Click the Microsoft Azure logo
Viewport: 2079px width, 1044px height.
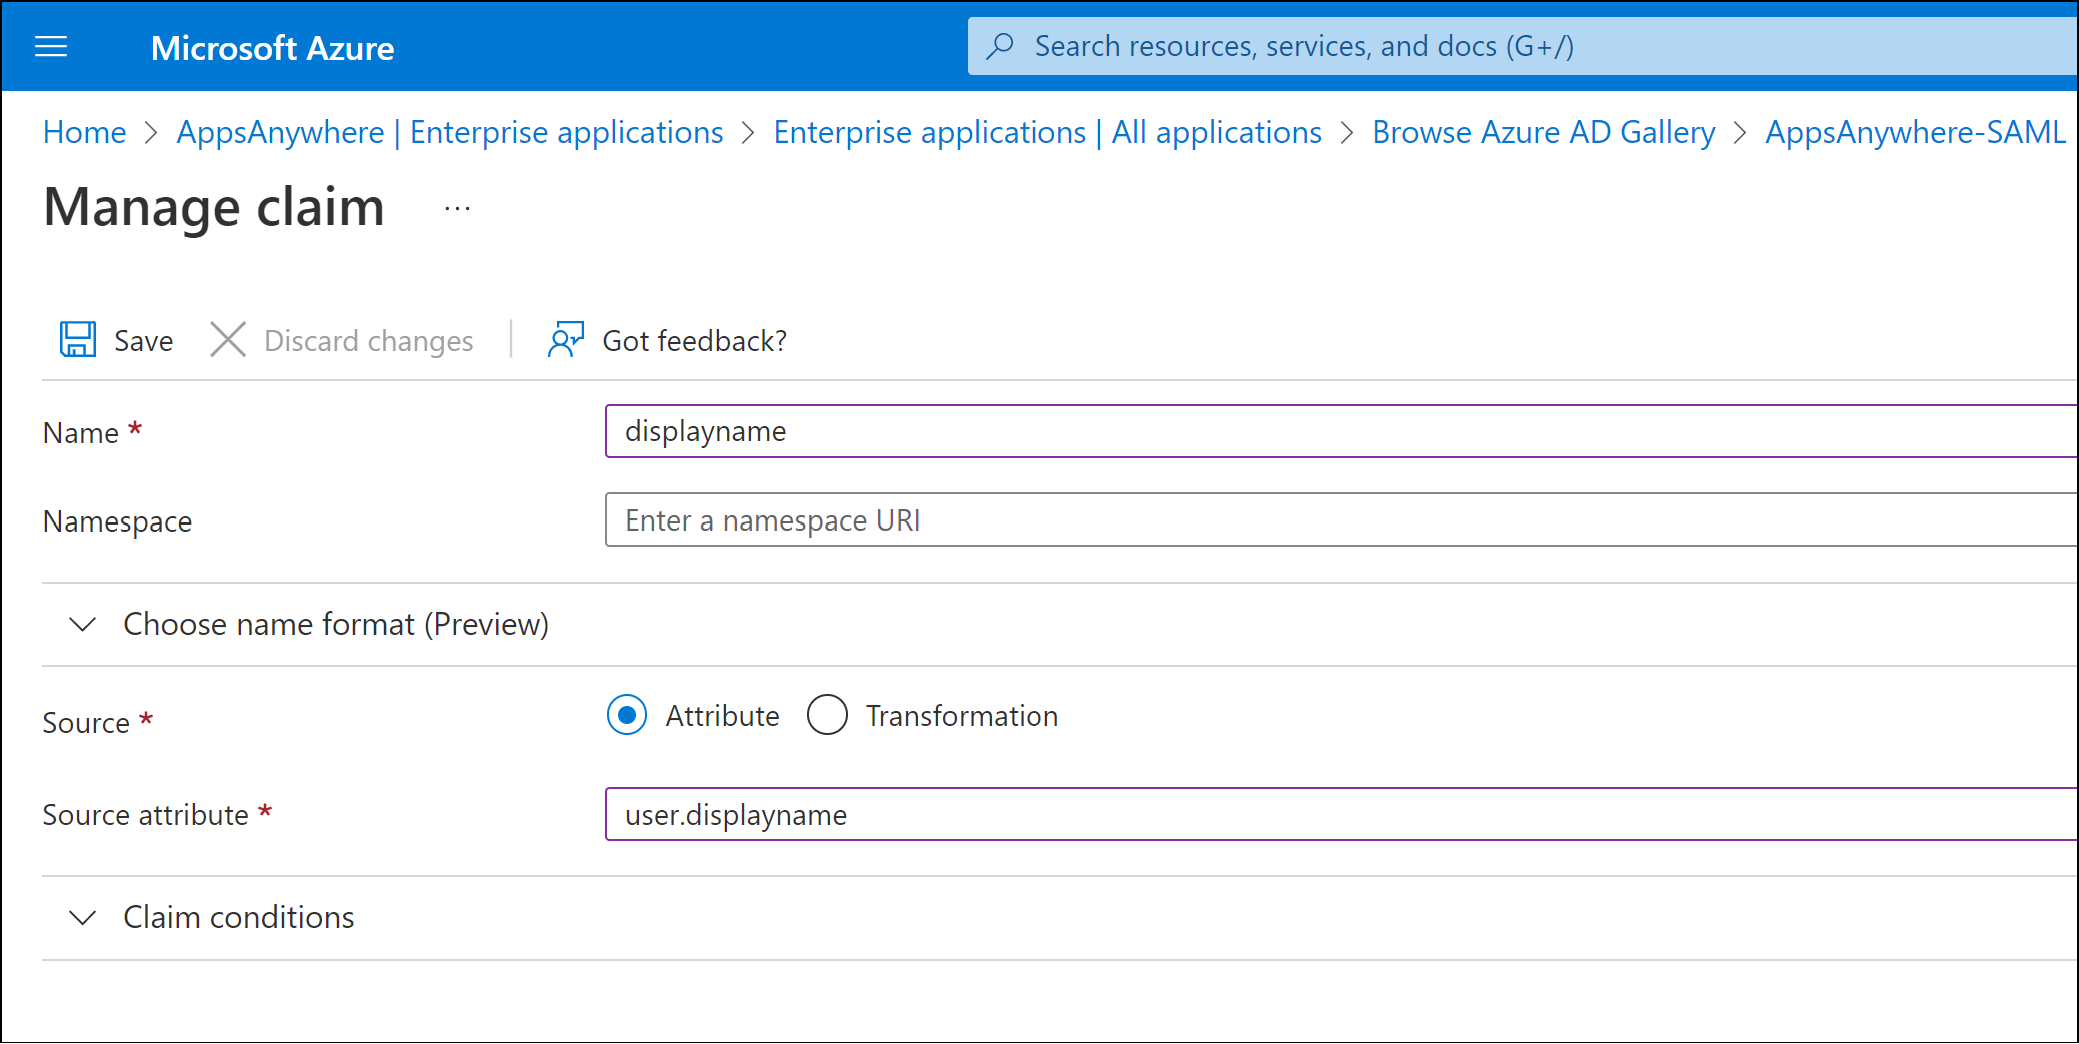click(x=272, y=47)
